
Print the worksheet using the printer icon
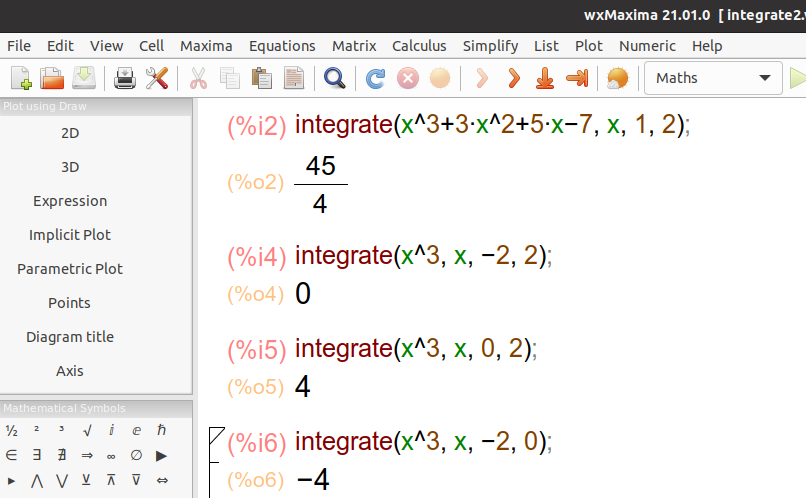125,78
